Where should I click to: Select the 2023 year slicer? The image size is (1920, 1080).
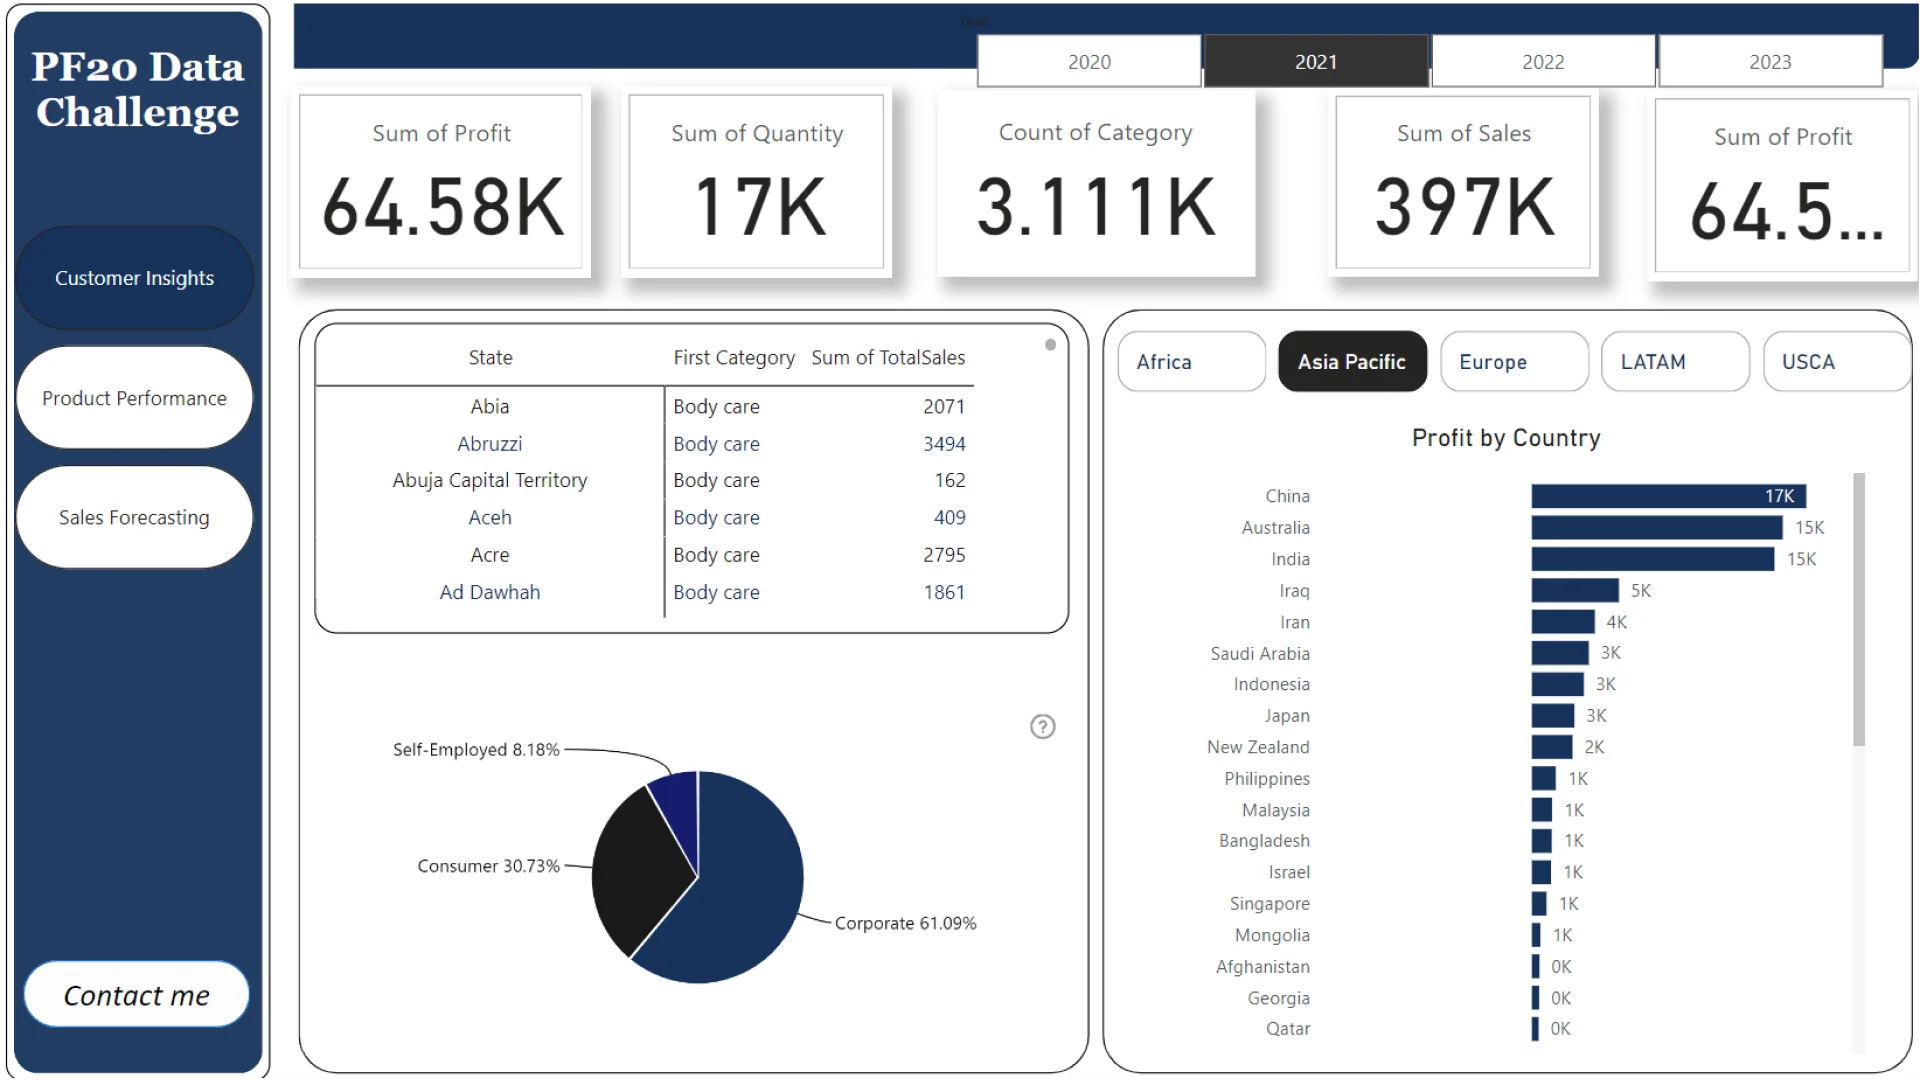point(1770,62)
